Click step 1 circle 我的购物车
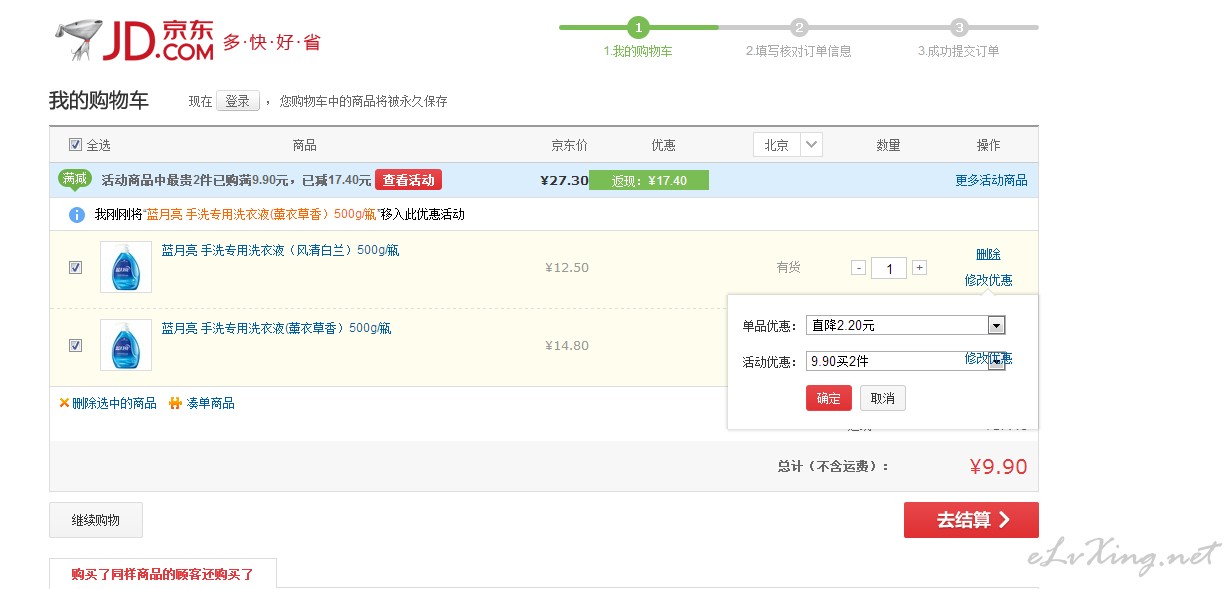Screen dimensions: 1232x589 638,28
